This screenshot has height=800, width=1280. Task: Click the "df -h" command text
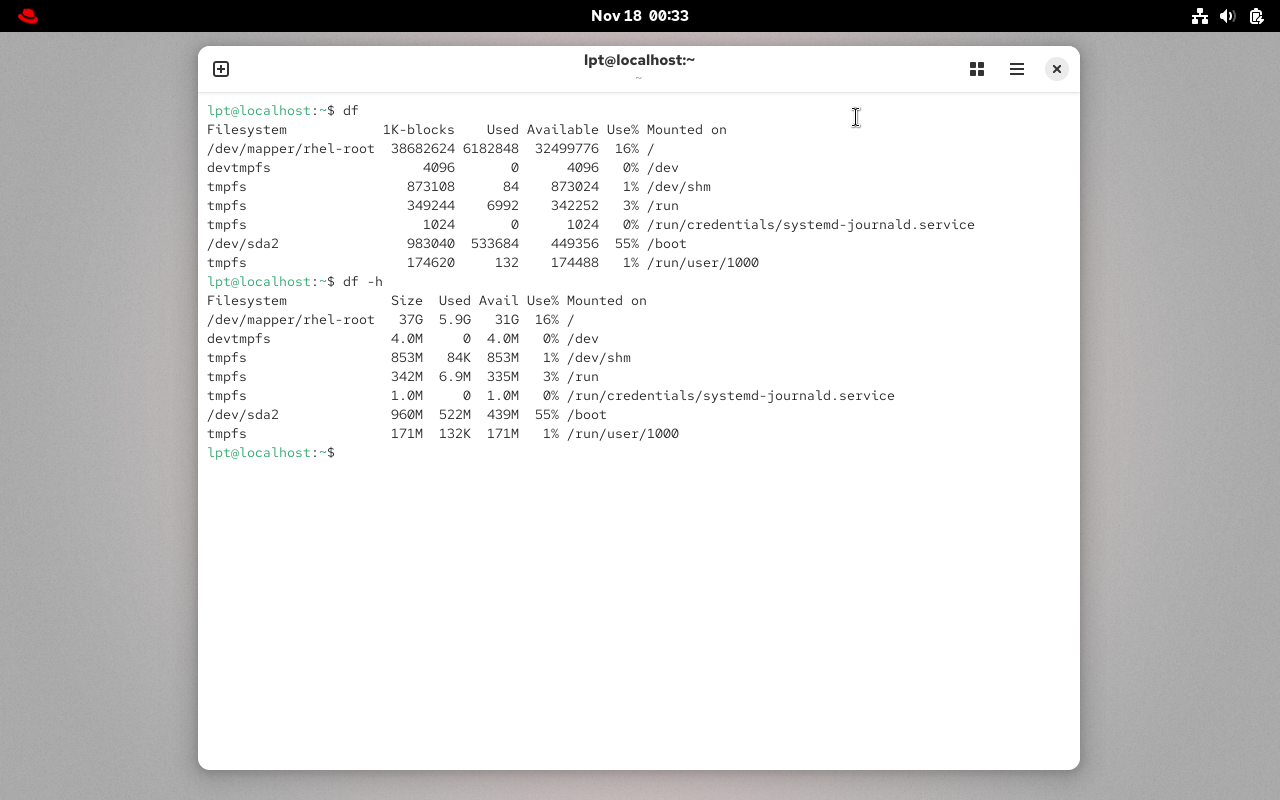362,282
